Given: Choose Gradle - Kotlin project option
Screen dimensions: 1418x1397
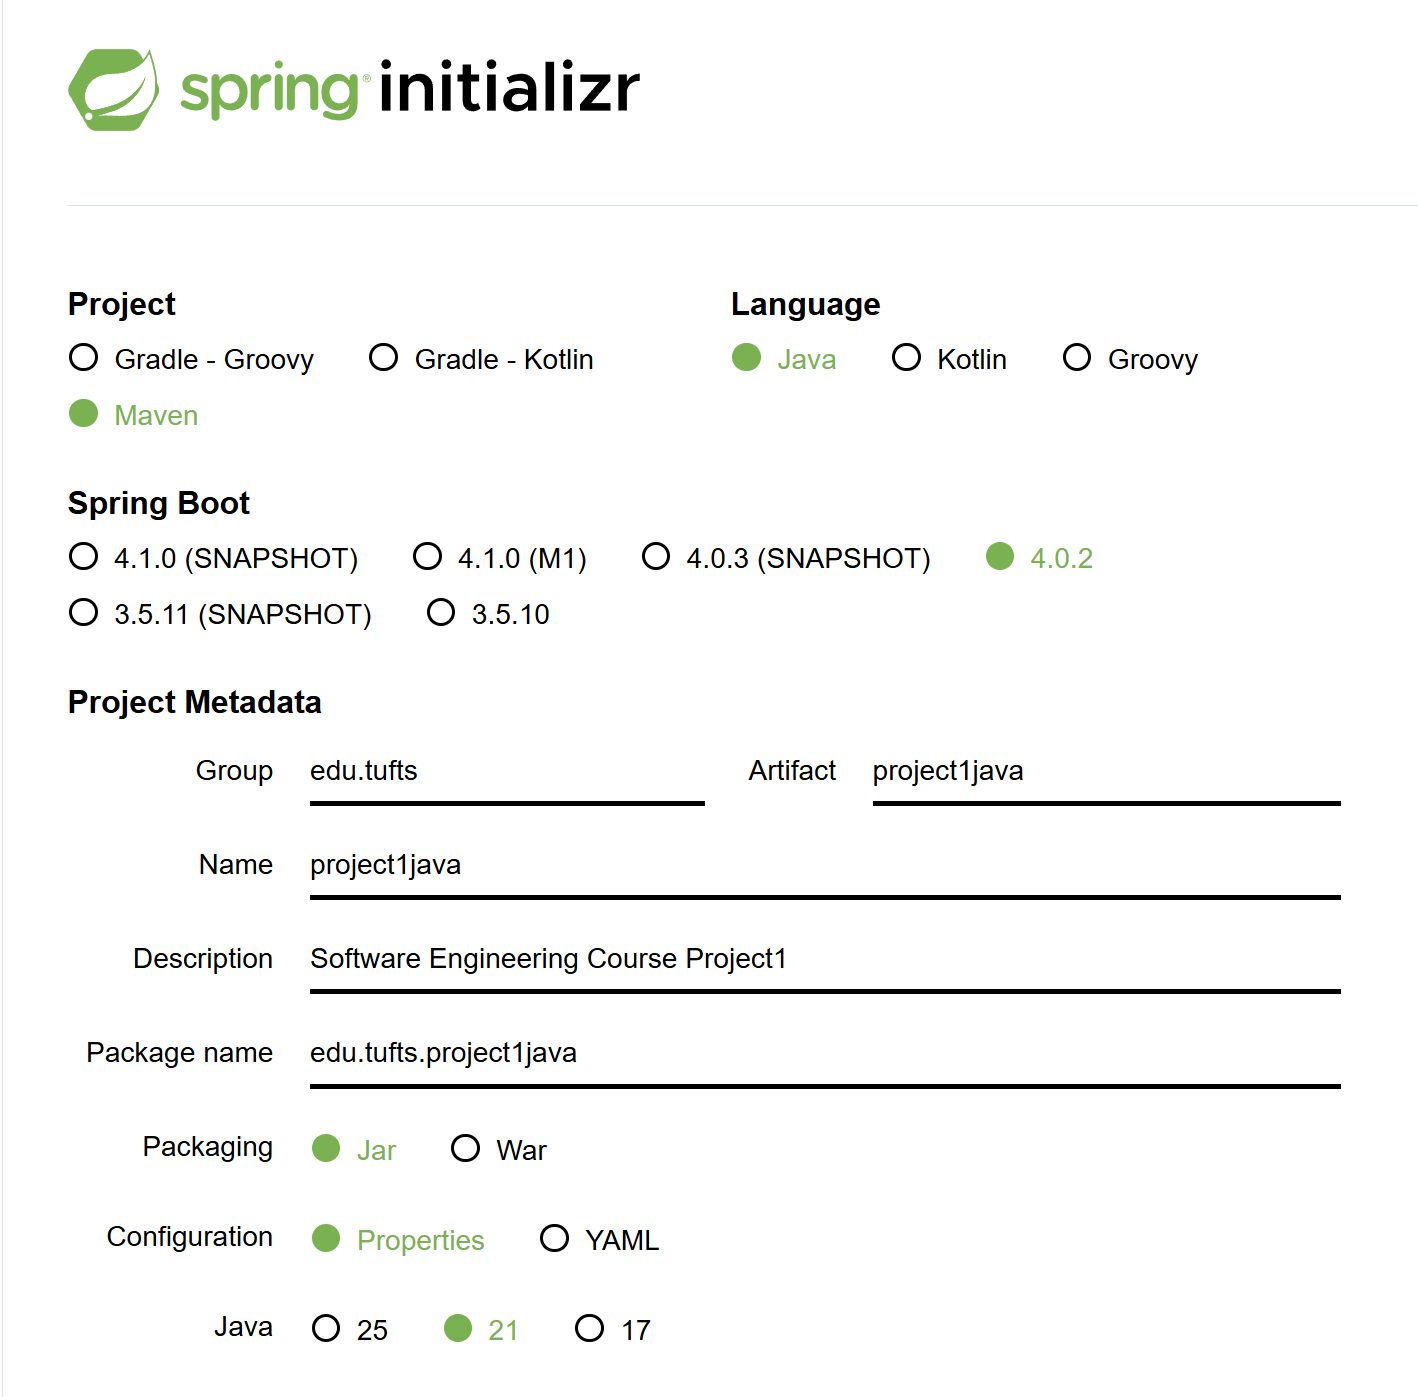Looking at the screenshot, I should 384,358.
